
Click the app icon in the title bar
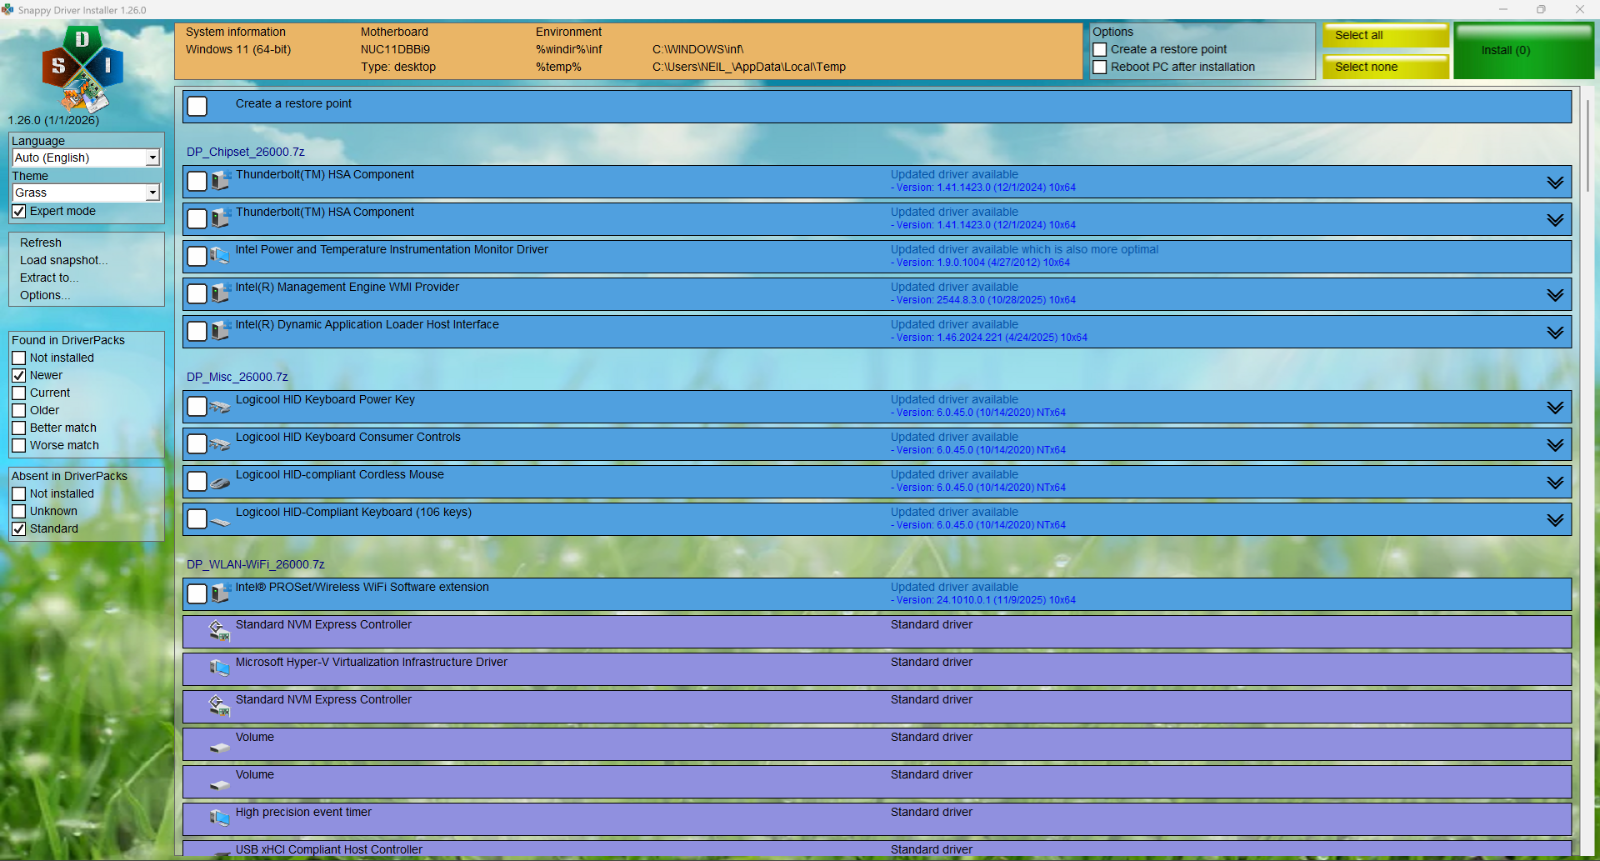8,9
